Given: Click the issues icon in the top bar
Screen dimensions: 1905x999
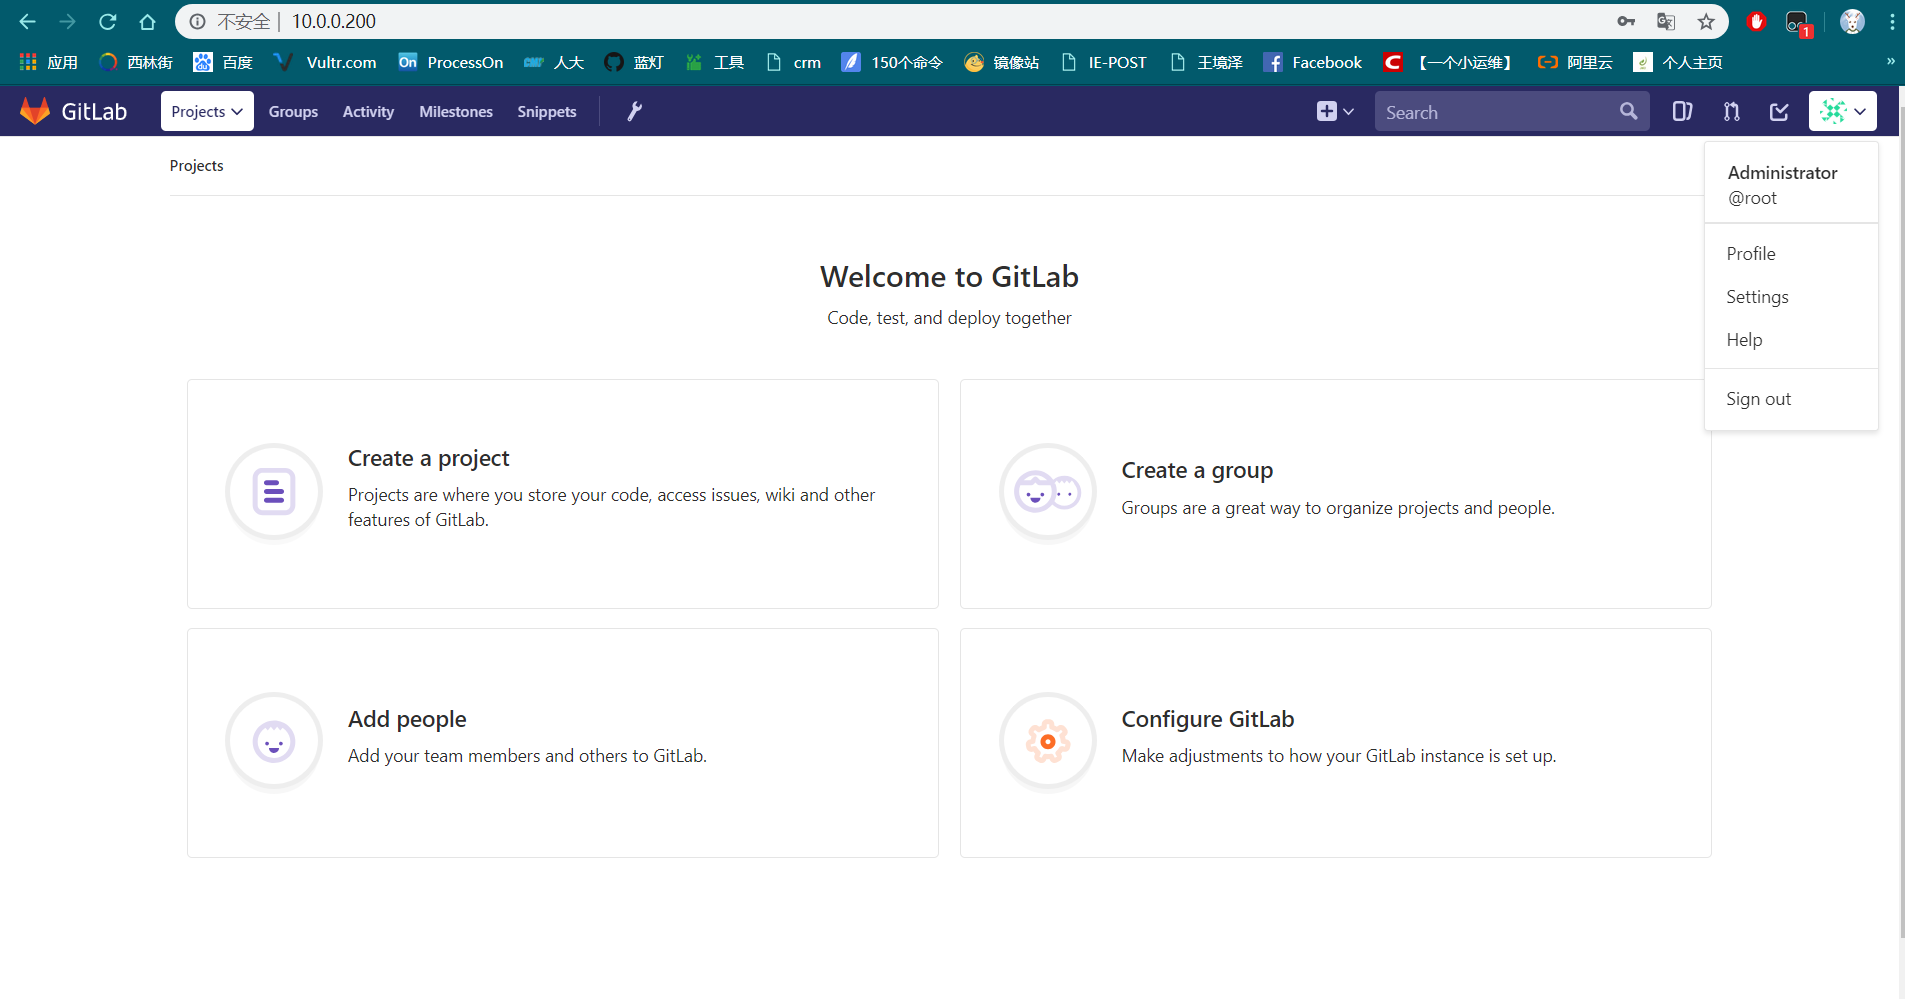Looking at the screenshot, I should 1683,111.
